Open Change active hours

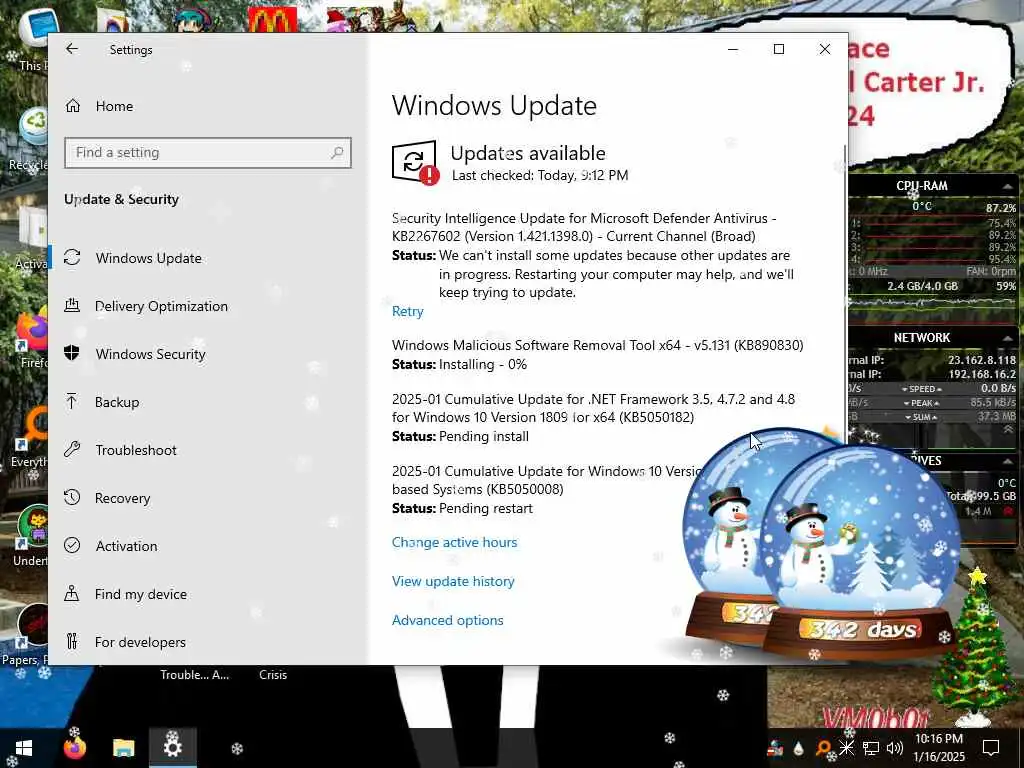(x=455, y=542)
